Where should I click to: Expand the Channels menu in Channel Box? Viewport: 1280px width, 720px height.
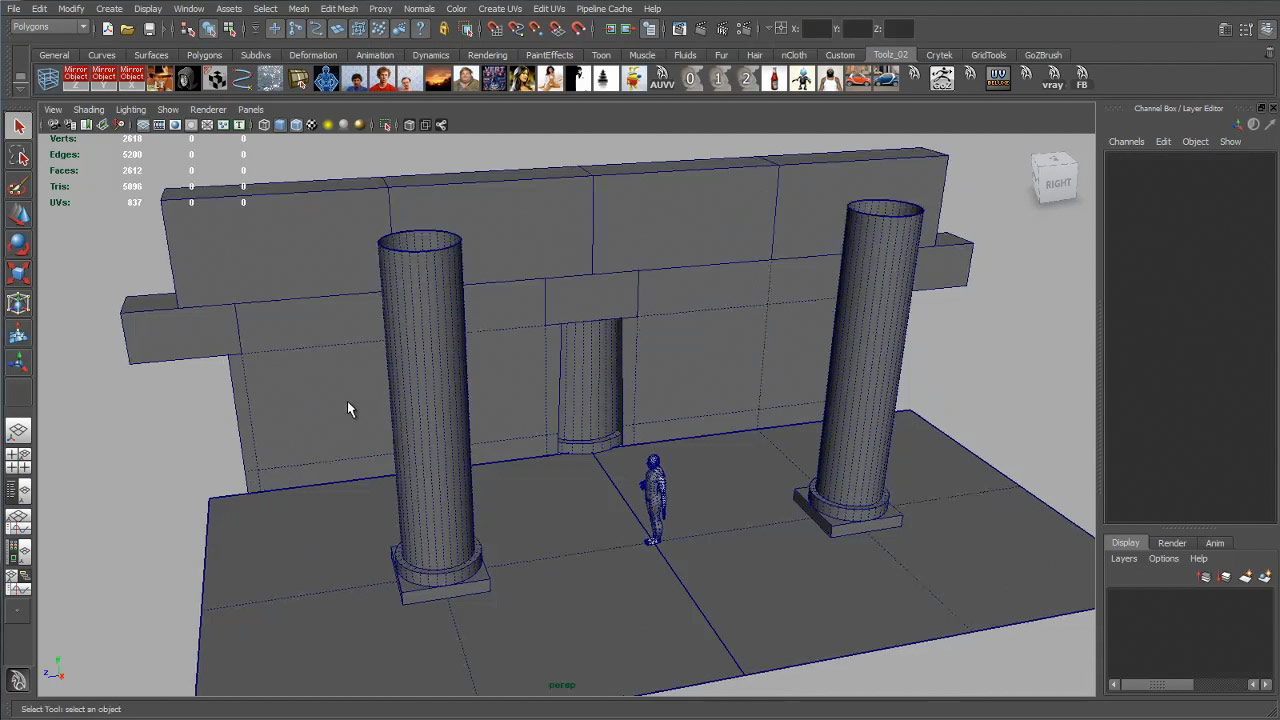(1126, 142)
